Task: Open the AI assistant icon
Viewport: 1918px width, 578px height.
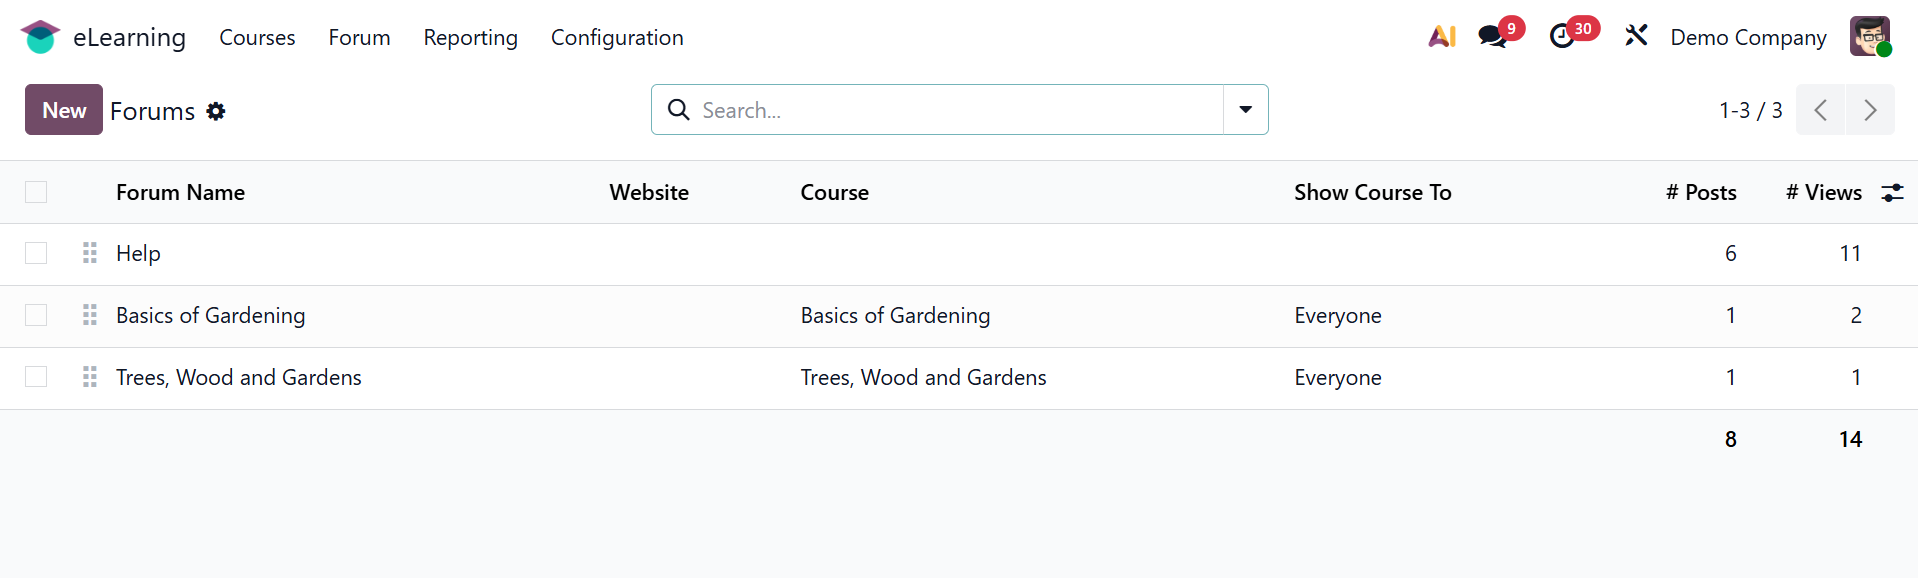Action: tap(1441, 37)
